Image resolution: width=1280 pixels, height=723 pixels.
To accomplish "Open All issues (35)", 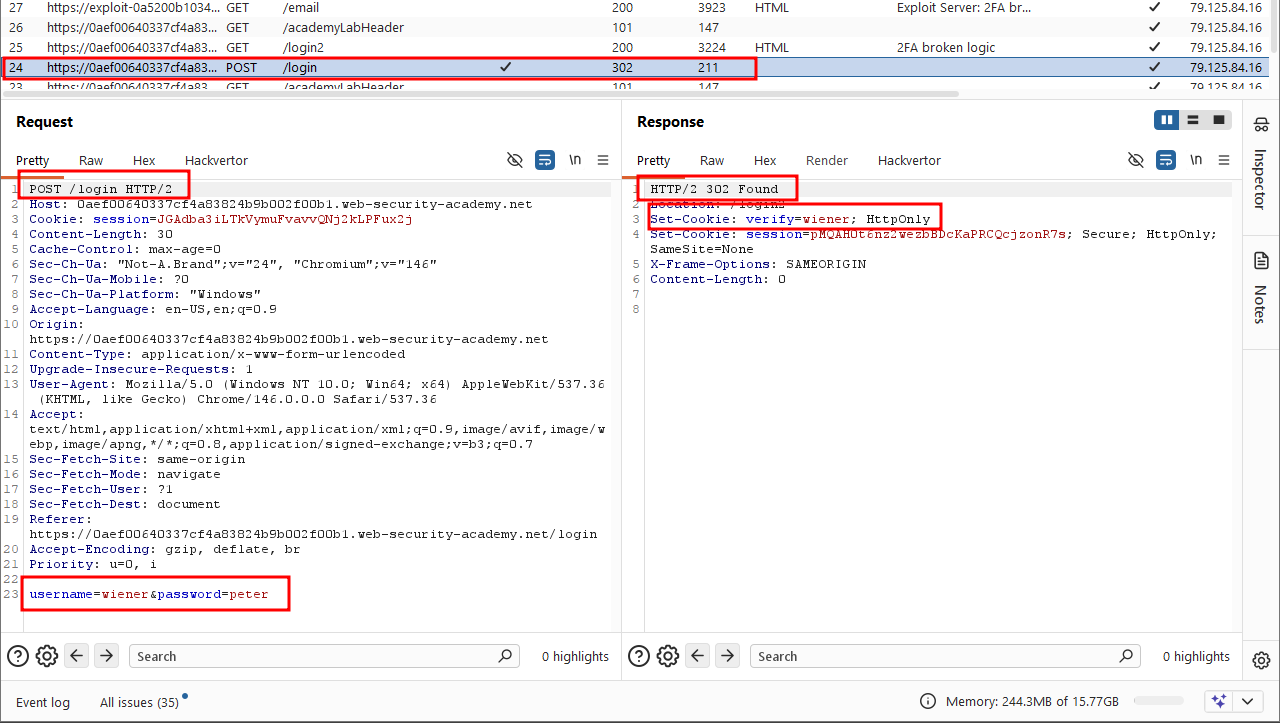I will (139, 702).
